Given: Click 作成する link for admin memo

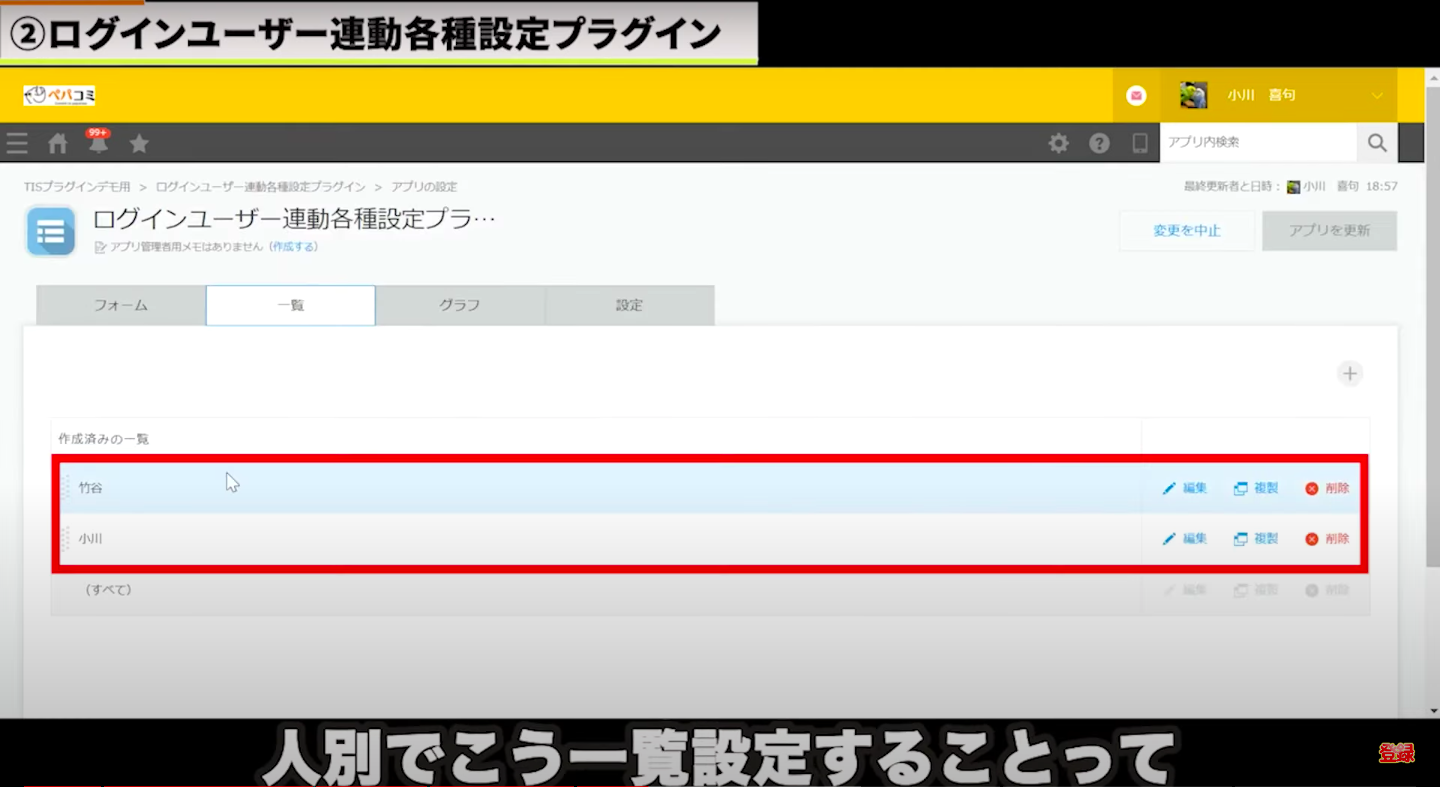Looking at the screenshot, I should pos(293,247).
